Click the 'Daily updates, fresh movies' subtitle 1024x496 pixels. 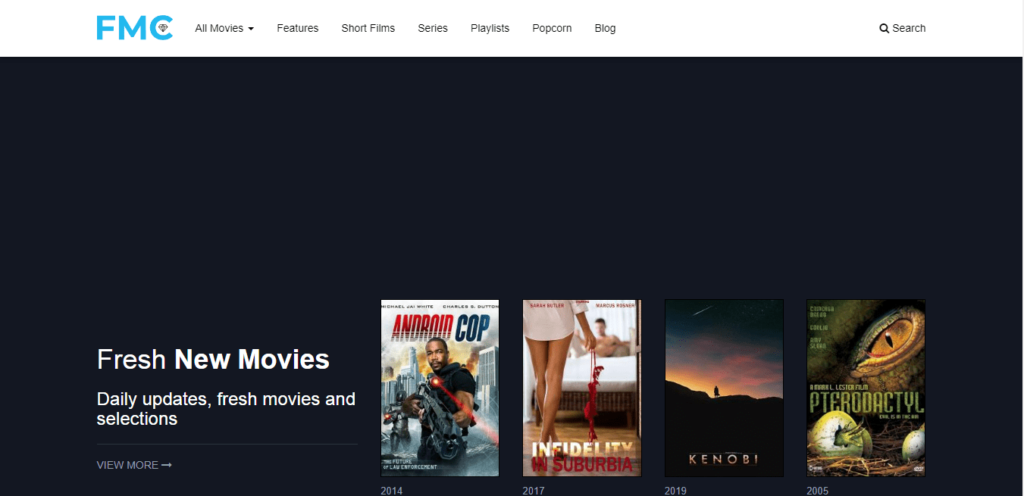click(x=226, y=409)
